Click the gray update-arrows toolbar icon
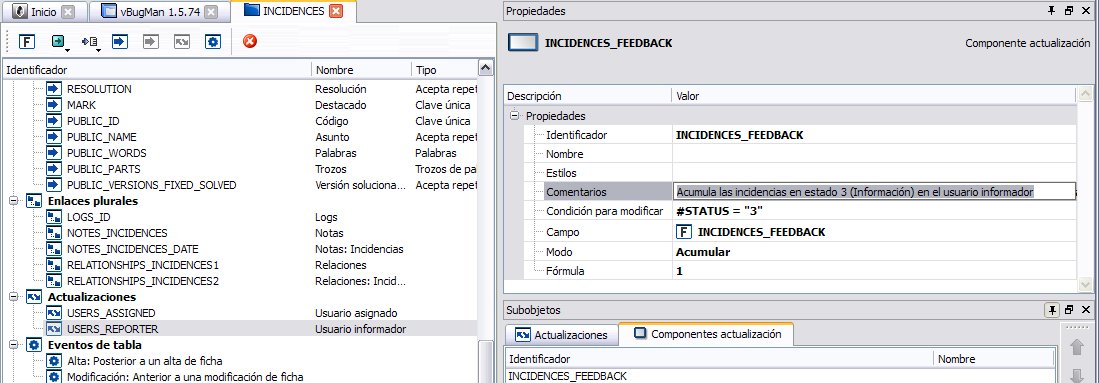Viewport: 1099px width, 383px height. point(182,41)
